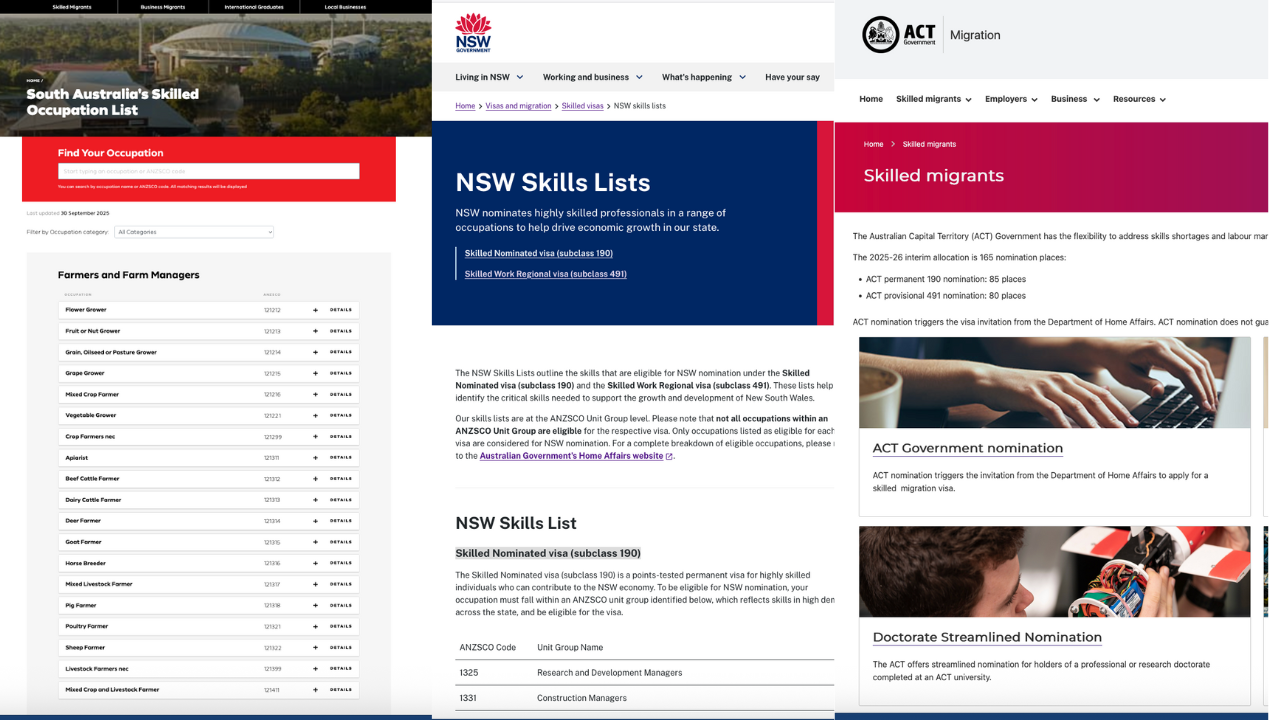Click ANZSCO code 1331 in the table

point(468,698)
